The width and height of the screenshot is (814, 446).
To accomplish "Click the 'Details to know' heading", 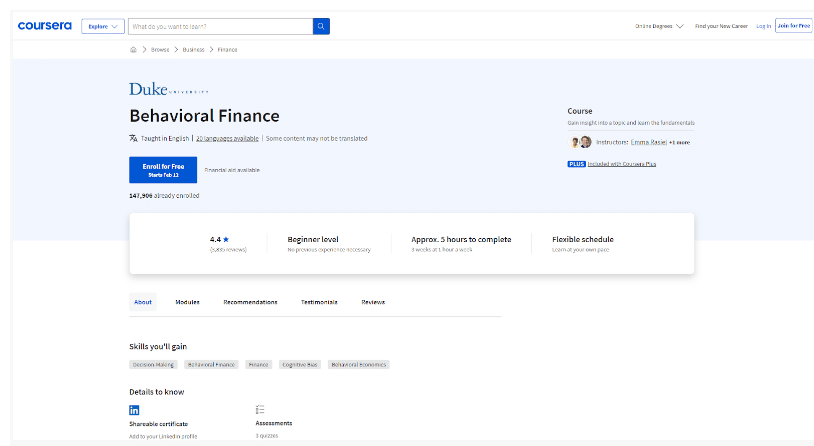I will [157, 392].
